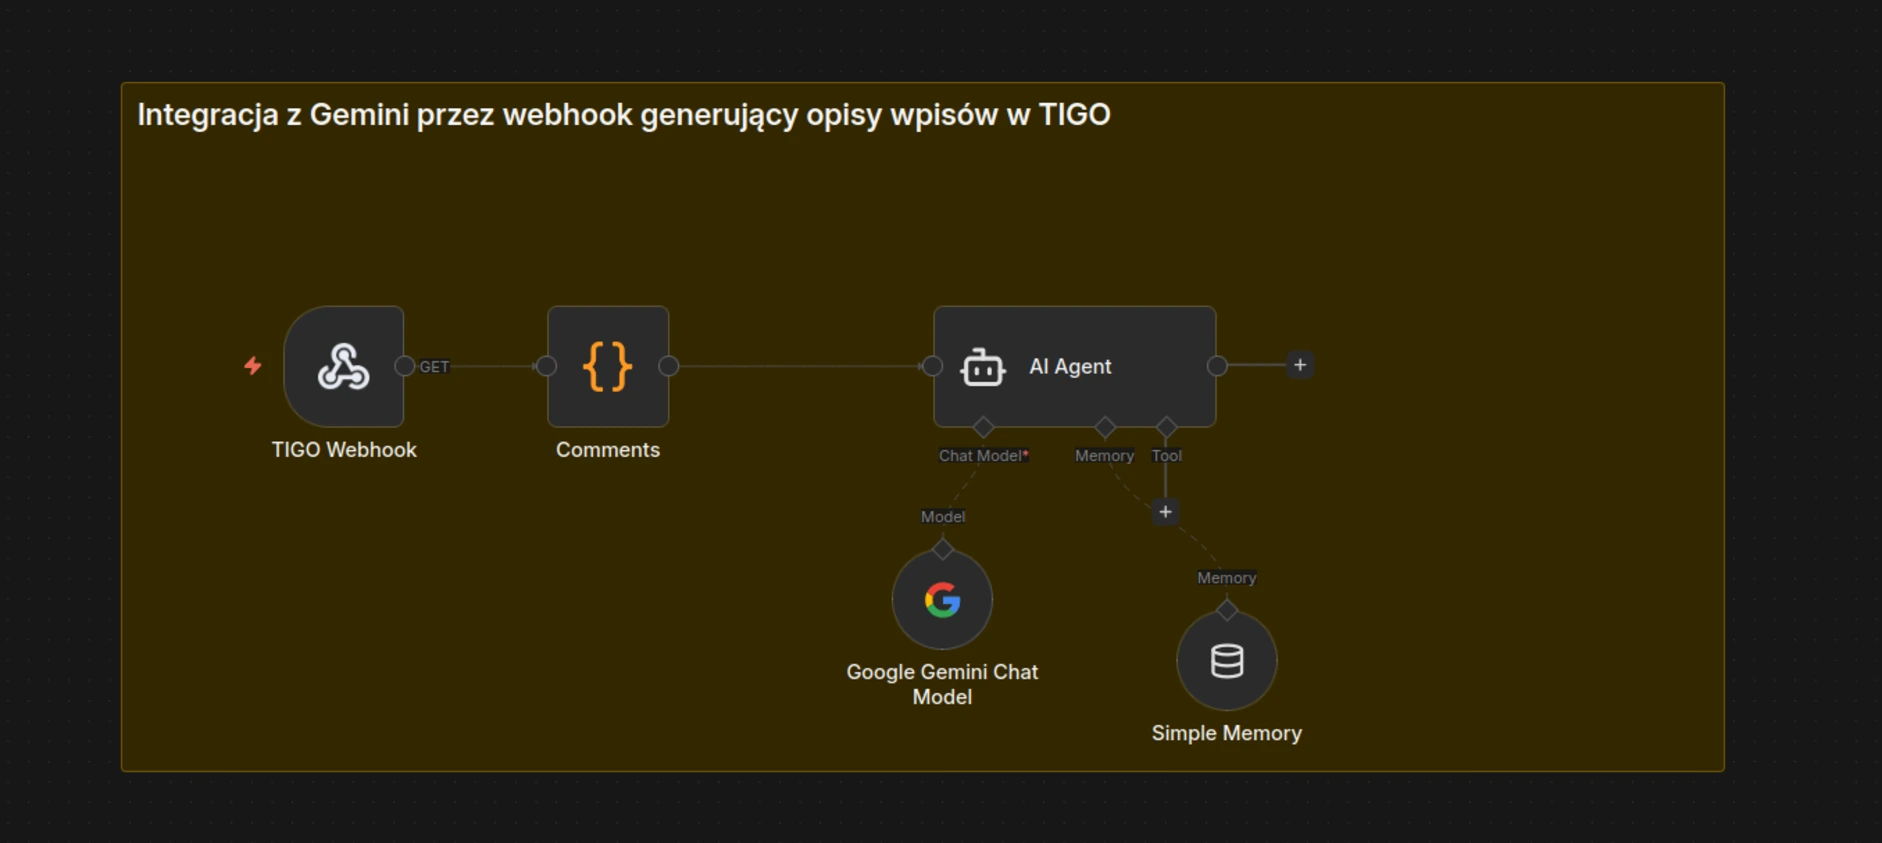Click the TIGO Webhook GET output port
Viewport: 1882px width, 843px height.
pyautogui.click(x=405, y=366)
